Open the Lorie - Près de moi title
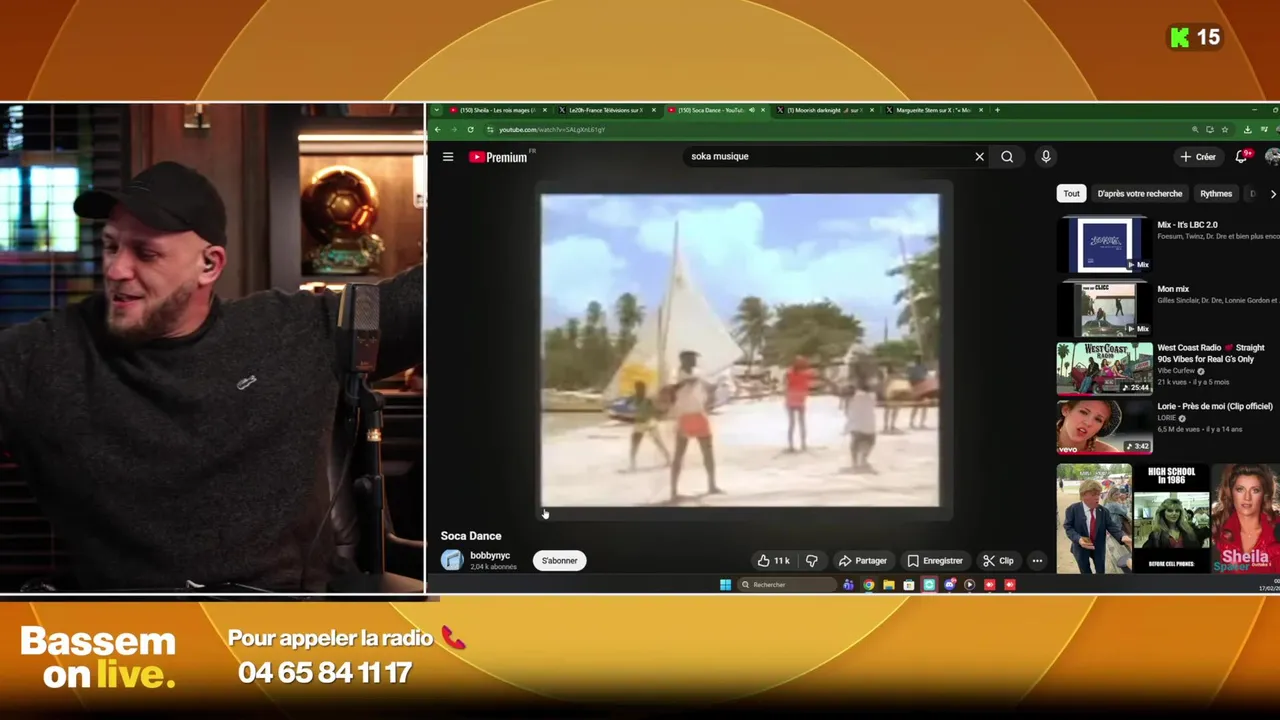1280x720 pixels. [1215, 407]
